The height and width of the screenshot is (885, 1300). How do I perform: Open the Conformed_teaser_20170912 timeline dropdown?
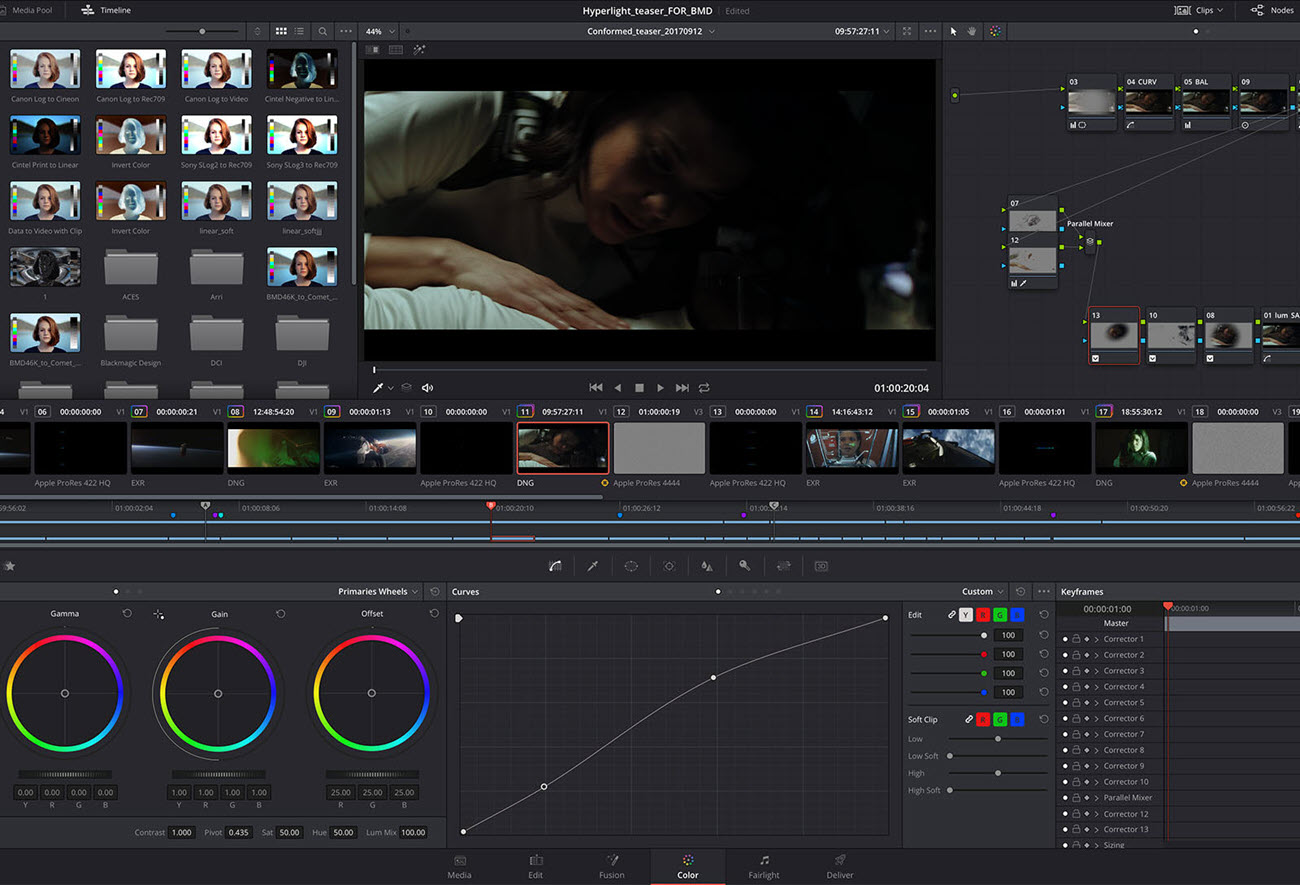click(651, 31)
